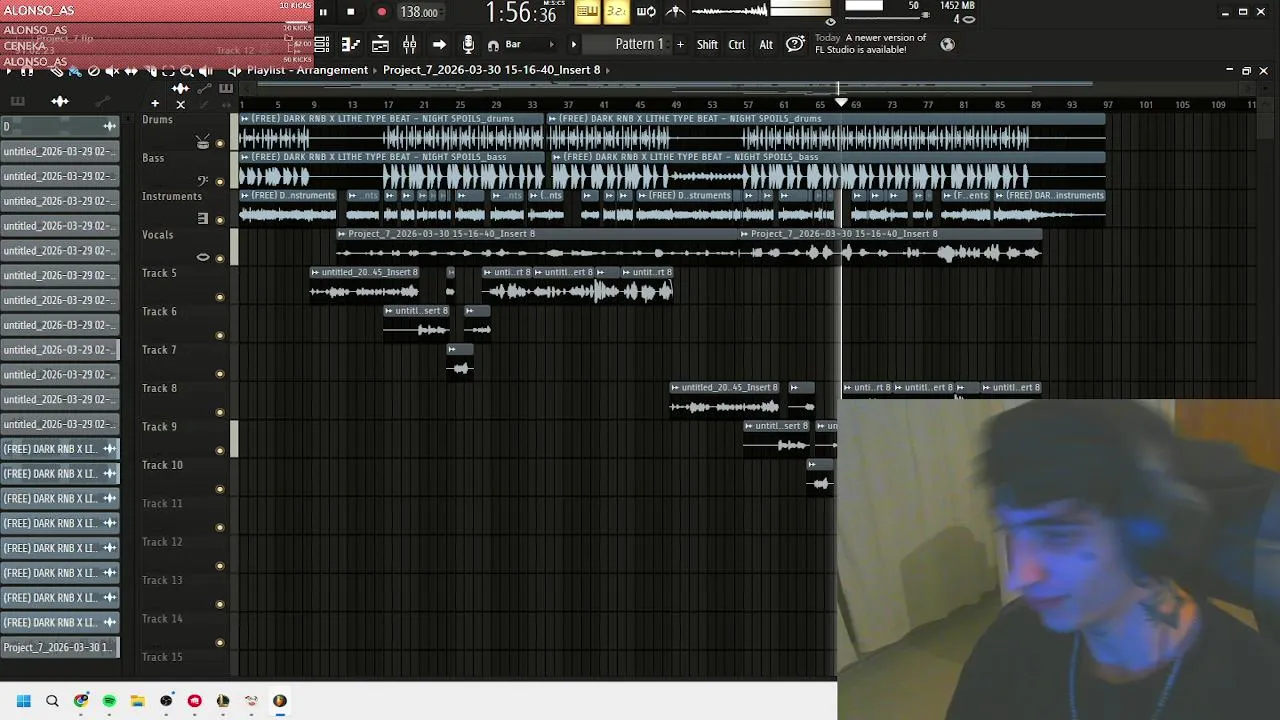Open first Project_7 vocals clip menu
The height and width of the screenshot is (720, 1280).
coord(342,234)
